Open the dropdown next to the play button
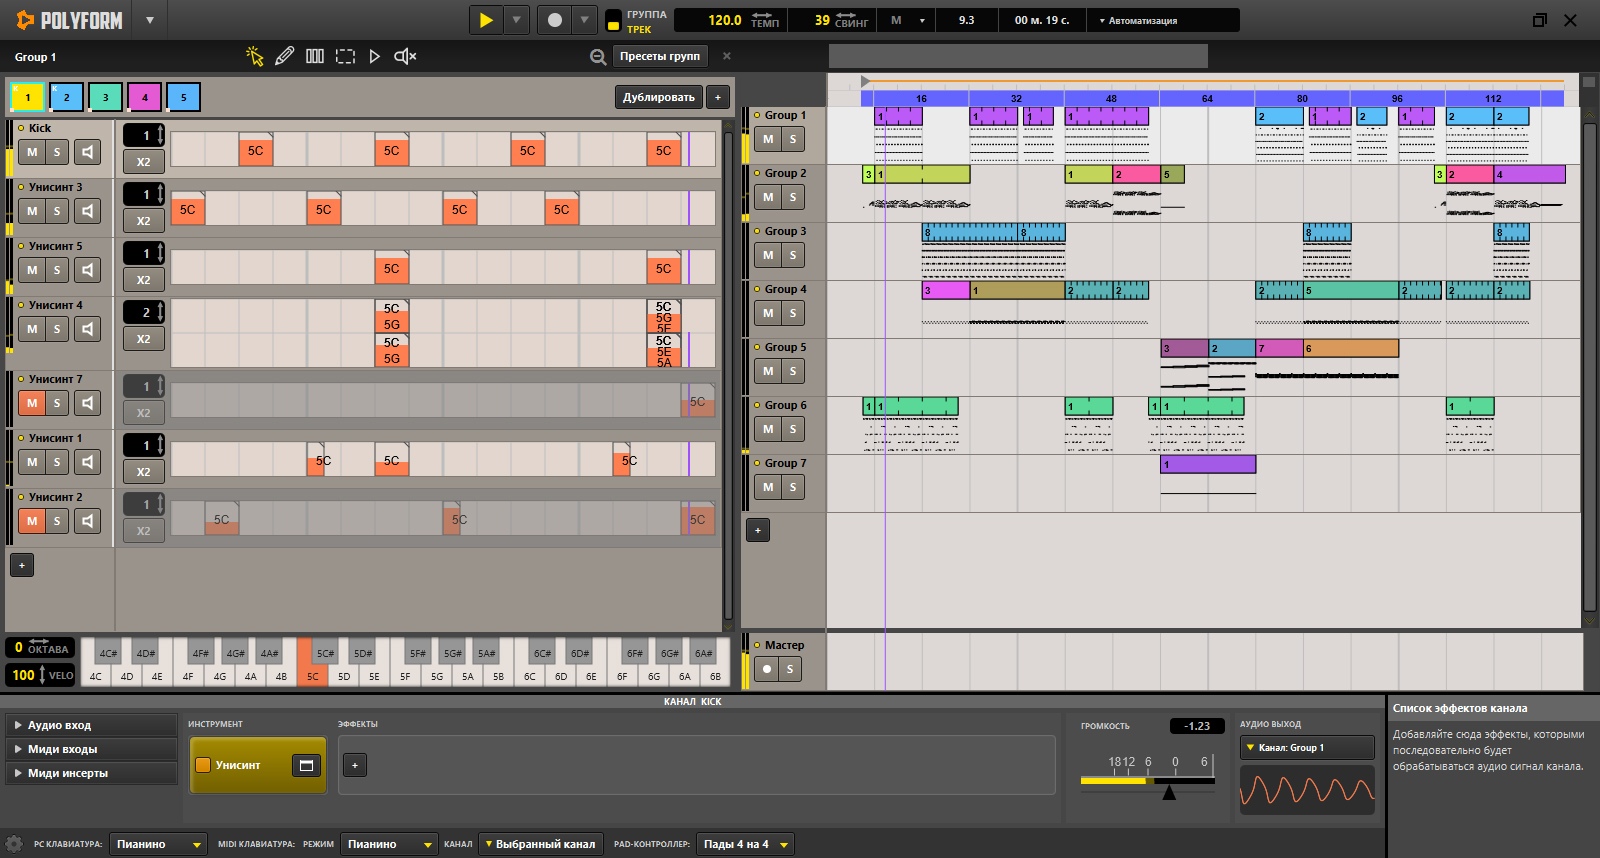The image size is (1600, 858). point(516,20)
